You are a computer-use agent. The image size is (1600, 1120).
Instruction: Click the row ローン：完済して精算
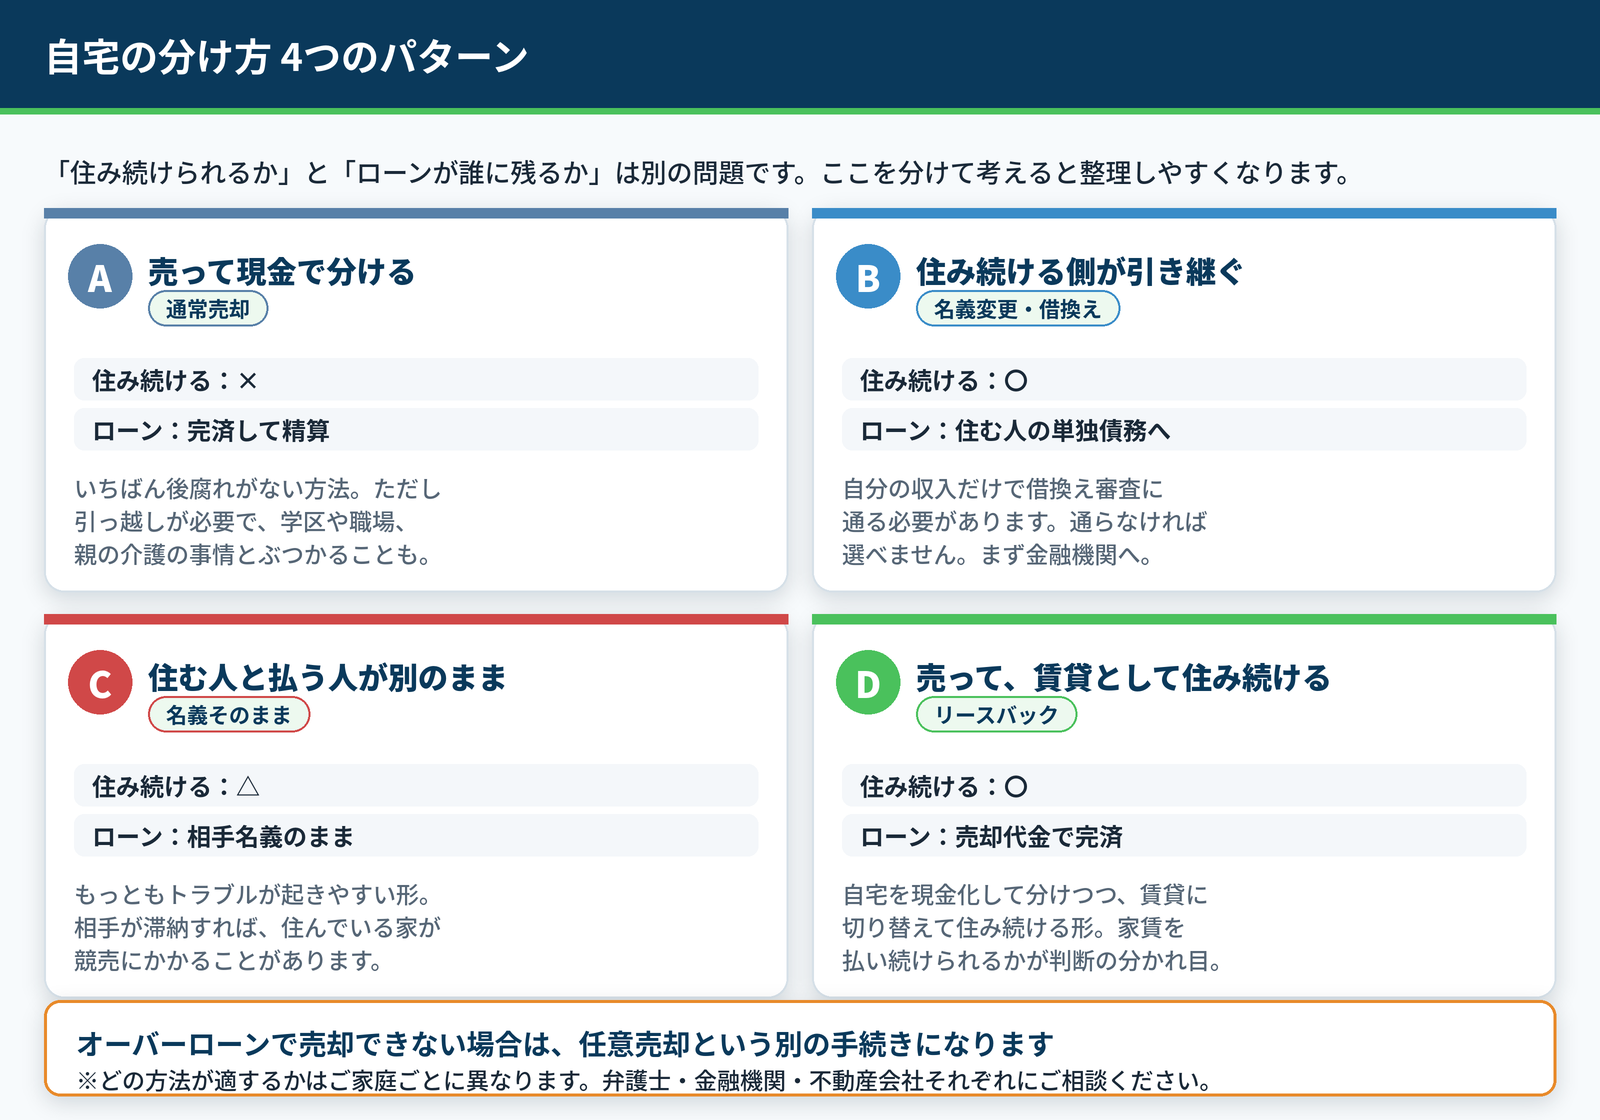416,430
